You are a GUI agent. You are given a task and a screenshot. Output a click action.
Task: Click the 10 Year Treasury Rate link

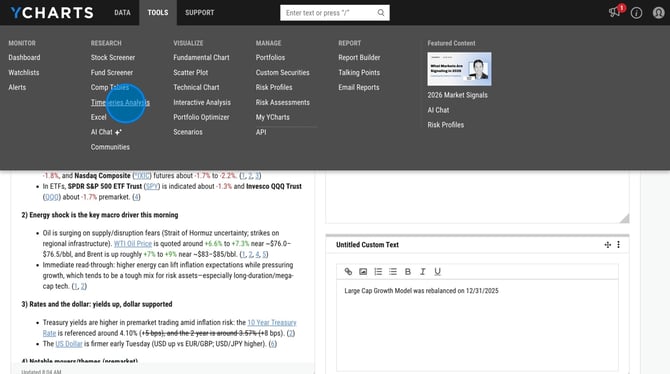coord(272,323)
